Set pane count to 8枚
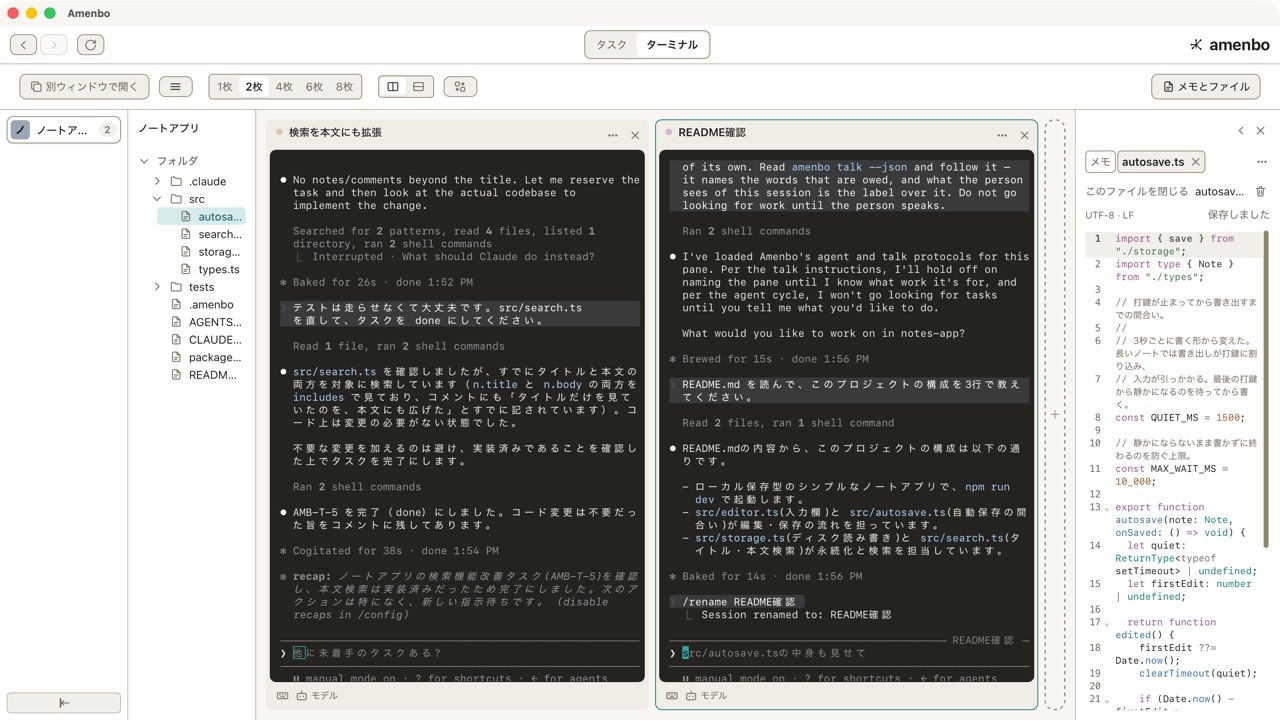1280x720 pixels. (x=345, y=87)
